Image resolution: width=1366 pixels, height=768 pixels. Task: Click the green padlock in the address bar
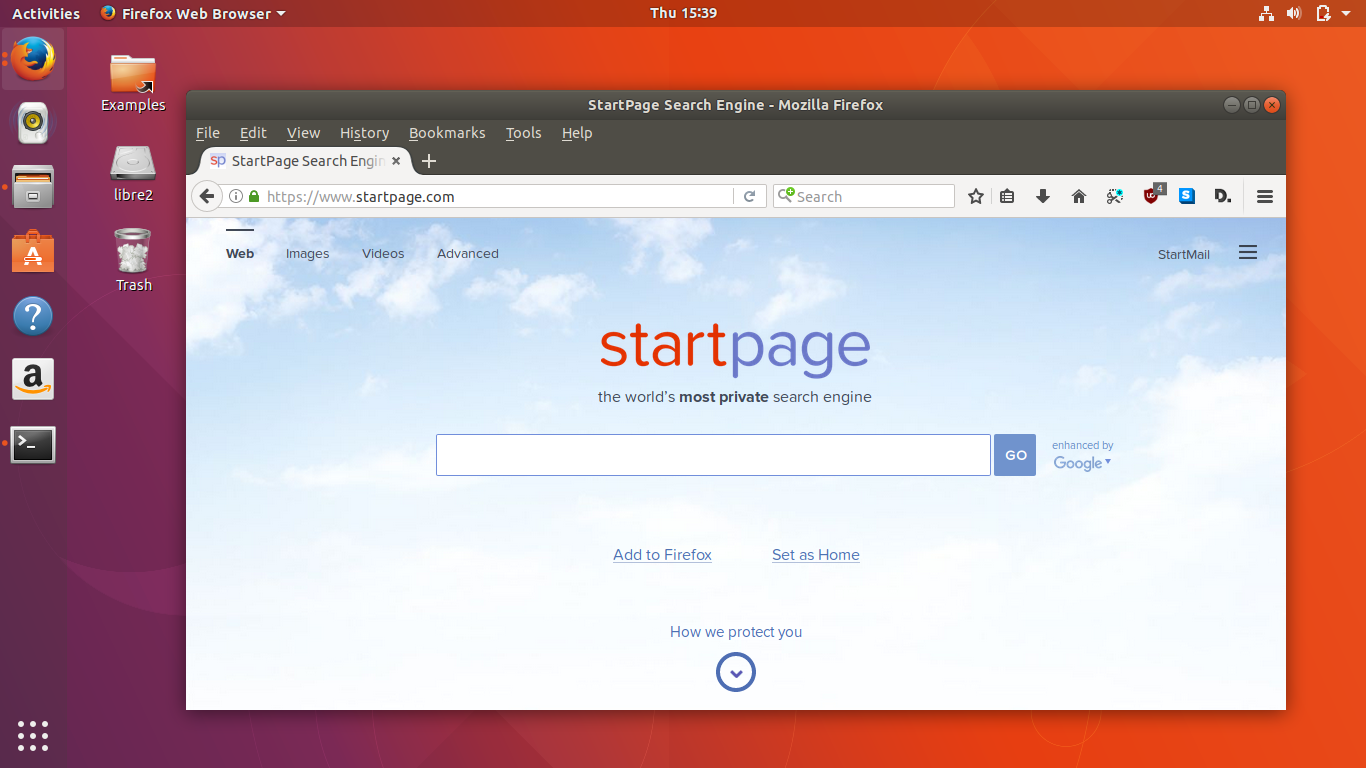[x=254, y=197]
